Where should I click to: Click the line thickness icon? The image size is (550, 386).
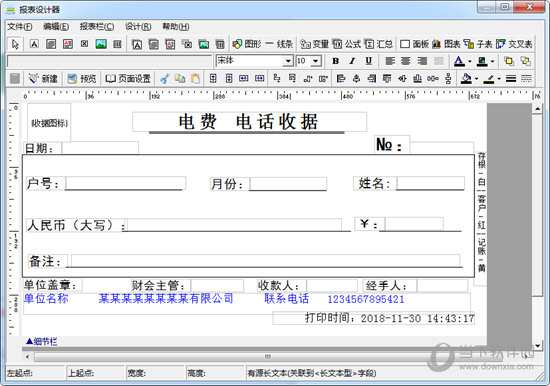(x=511, y=79)
